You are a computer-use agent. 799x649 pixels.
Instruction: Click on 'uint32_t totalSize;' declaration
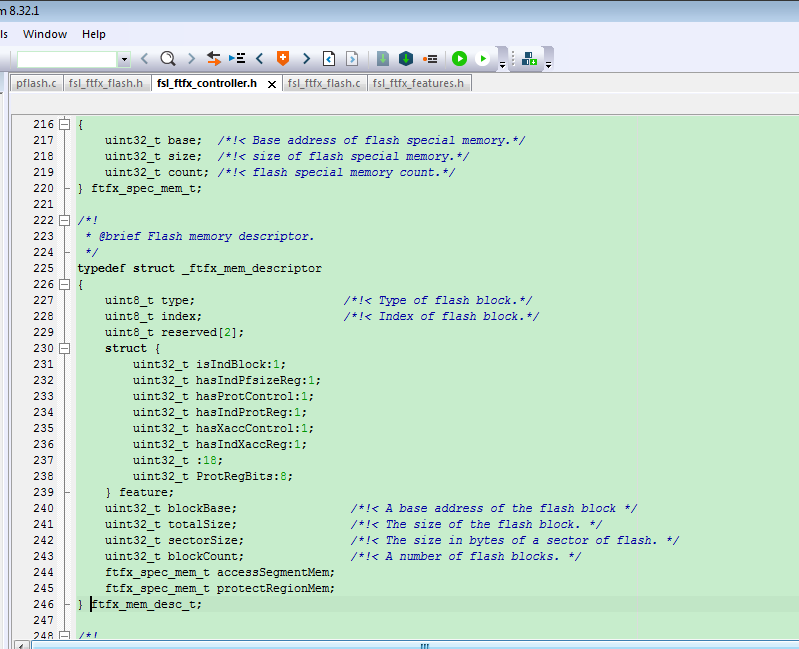pyautogui.click(x=171, y=524)
